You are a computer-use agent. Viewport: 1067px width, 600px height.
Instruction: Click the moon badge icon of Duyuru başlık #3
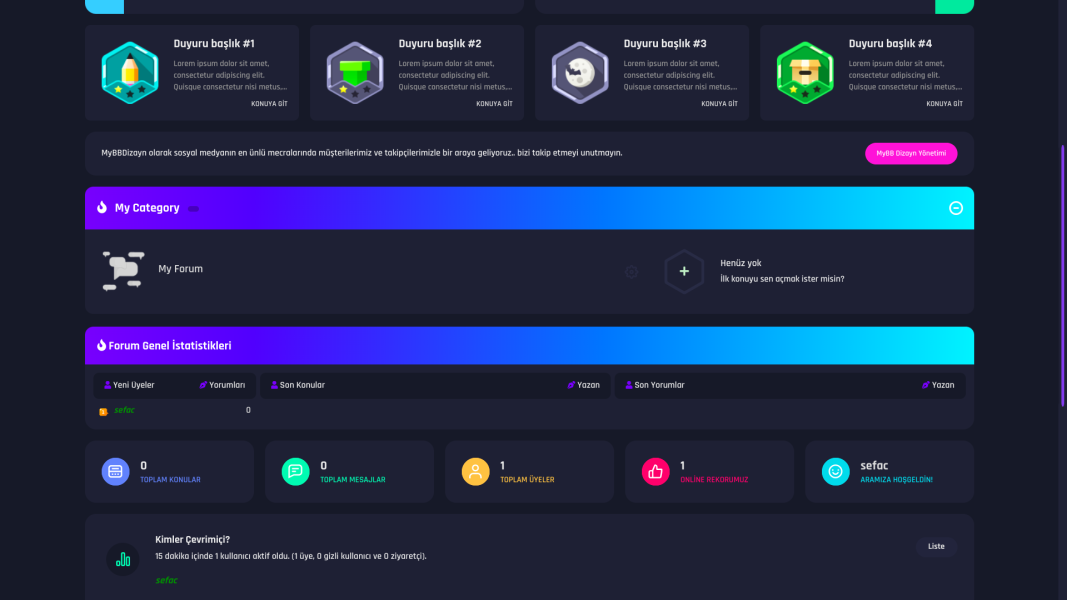(580, 73)
